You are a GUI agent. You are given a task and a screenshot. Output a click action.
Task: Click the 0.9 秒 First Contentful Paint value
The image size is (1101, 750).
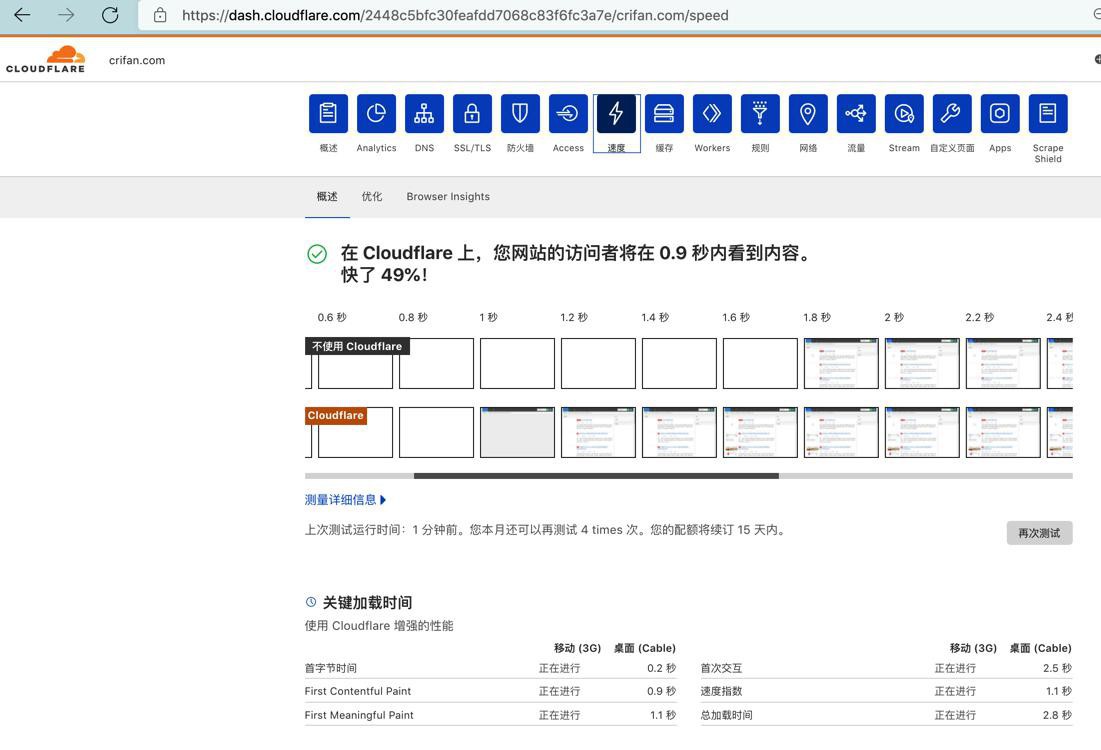click(x=661, y=691)
